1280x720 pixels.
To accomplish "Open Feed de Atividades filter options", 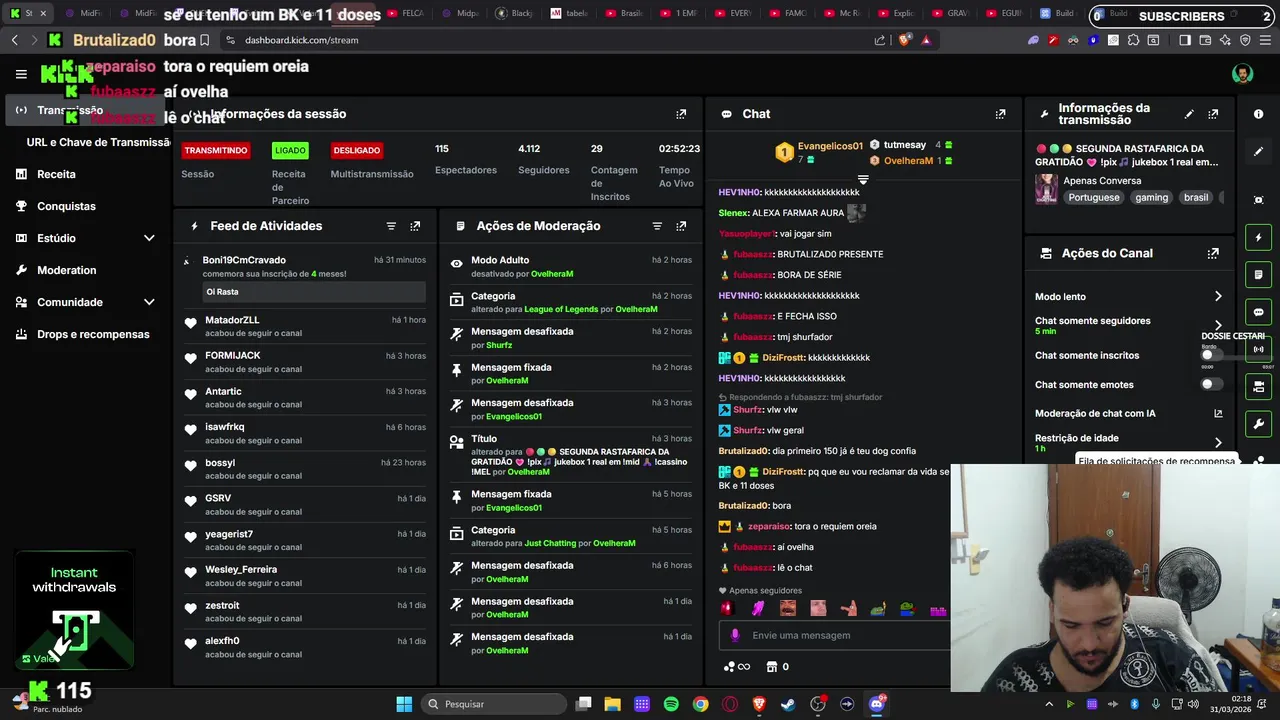I will click(391, 226).
